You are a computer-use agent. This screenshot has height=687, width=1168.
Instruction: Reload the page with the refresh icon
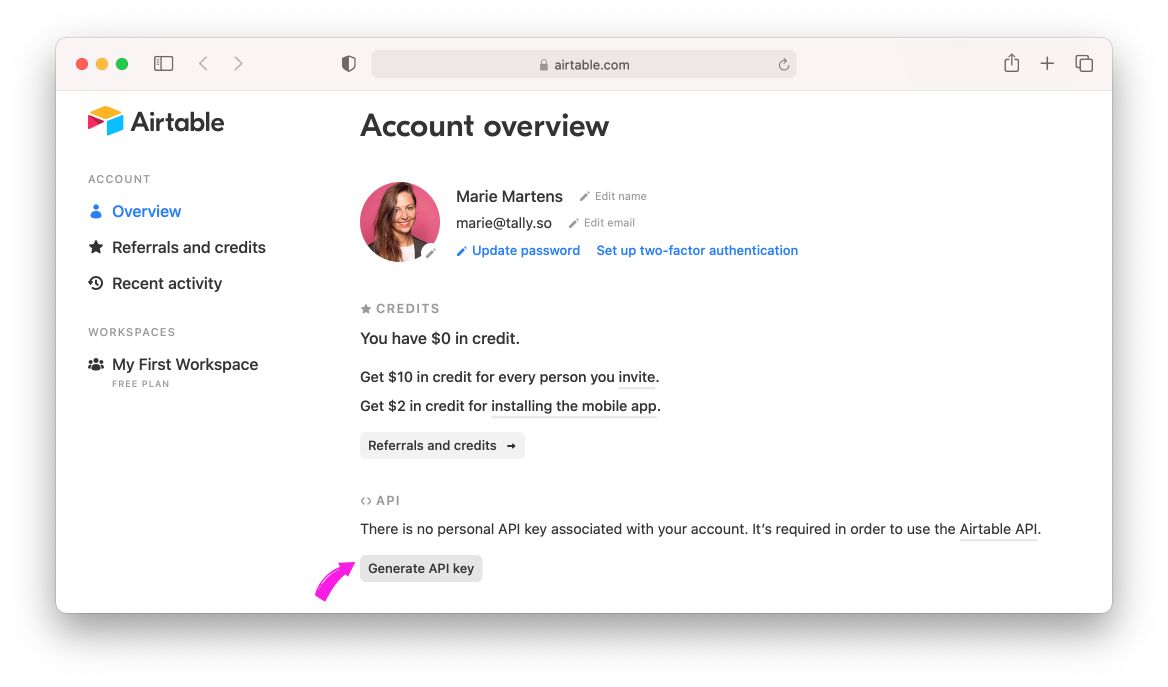tap(784, 65)
